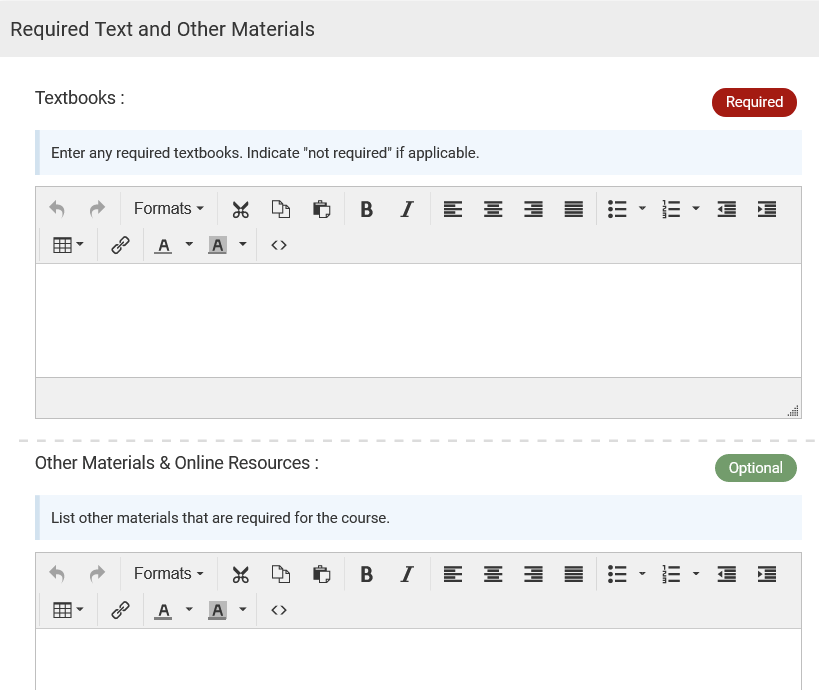This screenshot has width=819, height=690.
Task: Insert numbered list in Textbooks editor
Action: tap(671, 209)
